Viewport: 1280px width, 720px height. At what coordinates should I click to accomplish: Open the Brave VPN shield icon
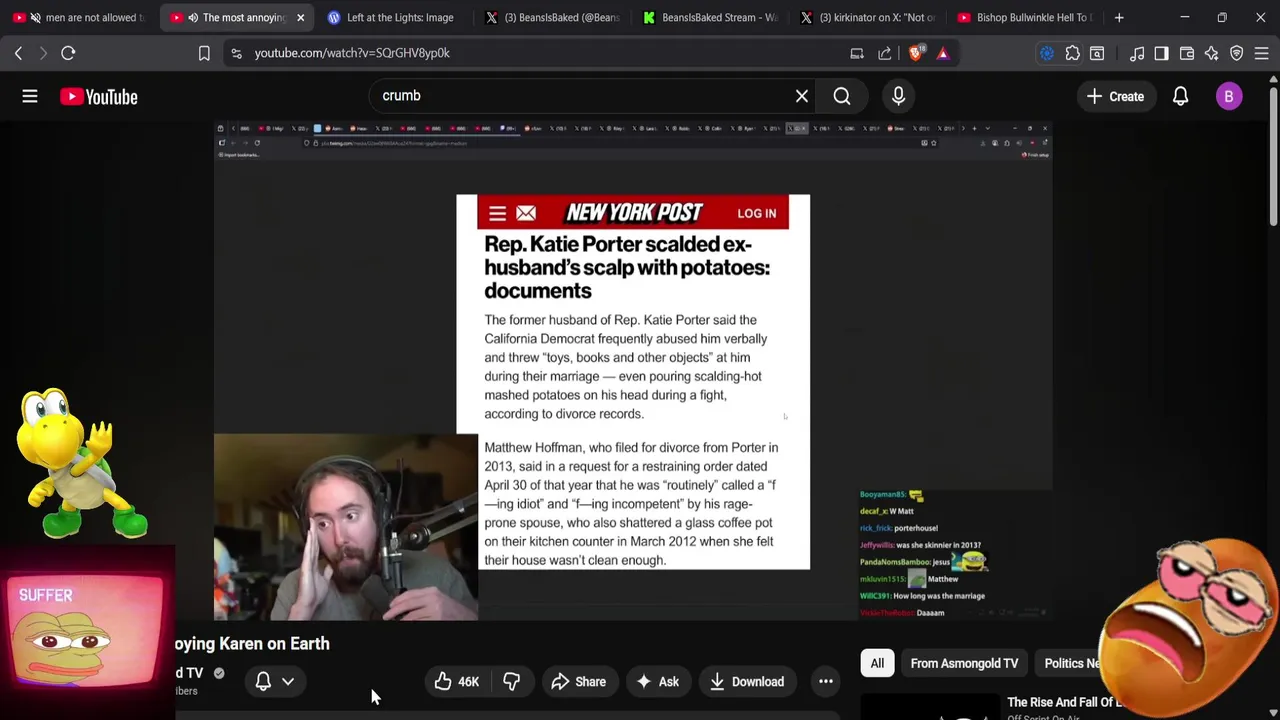pyautogui.click(x=1237, y=53)
